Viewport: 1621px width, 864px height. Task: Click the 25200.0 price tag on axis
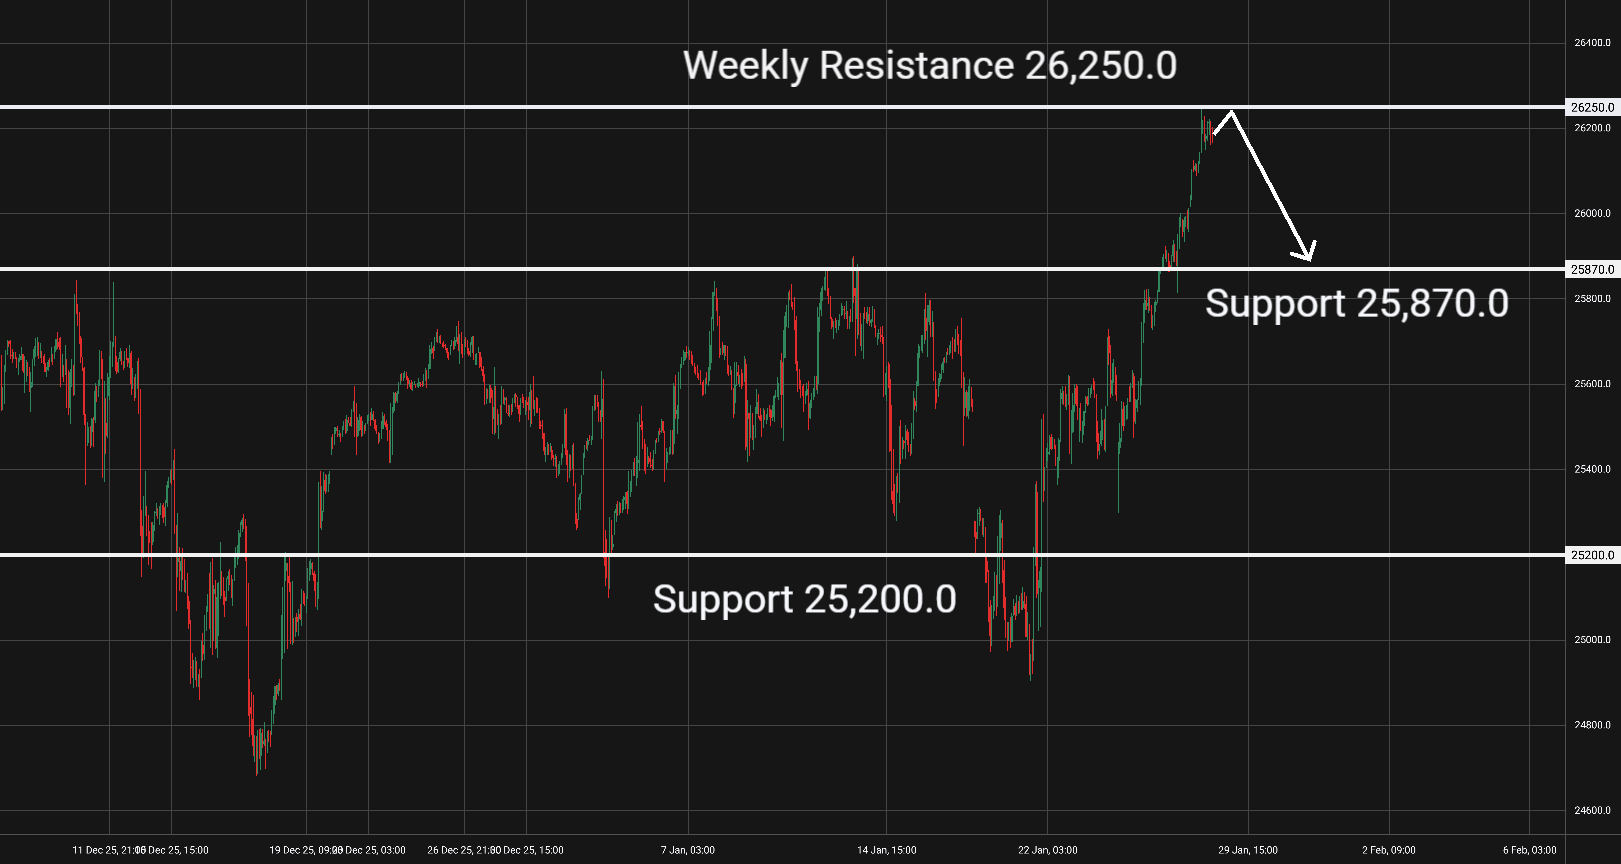pyautogui.click(x=1592, y=555)
